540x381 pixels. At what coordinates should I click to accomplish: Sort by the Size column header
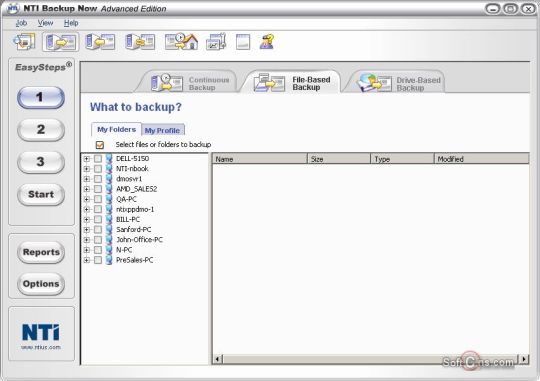pyautogui.click(x=339, y=159)
